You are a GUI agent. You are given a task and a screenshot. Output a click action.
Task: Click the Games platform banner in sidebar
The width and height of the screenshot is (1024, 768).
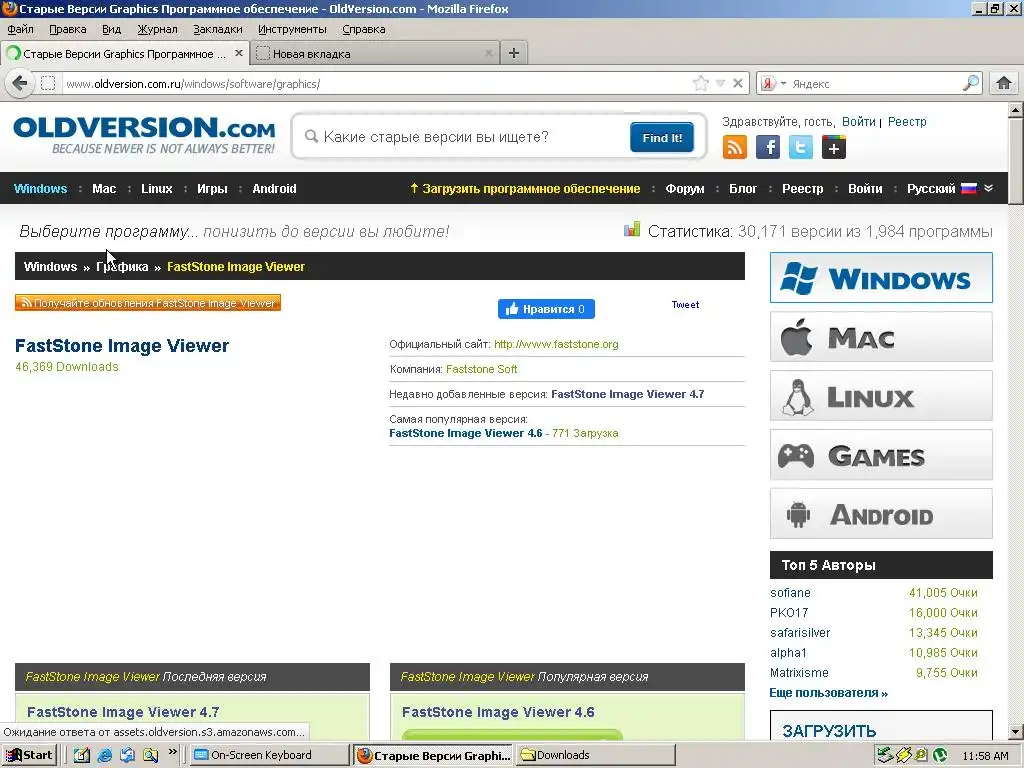881,455
